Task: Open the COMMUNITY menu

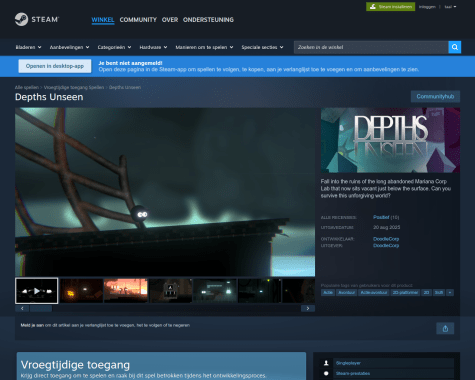Action: coord(138,20)
